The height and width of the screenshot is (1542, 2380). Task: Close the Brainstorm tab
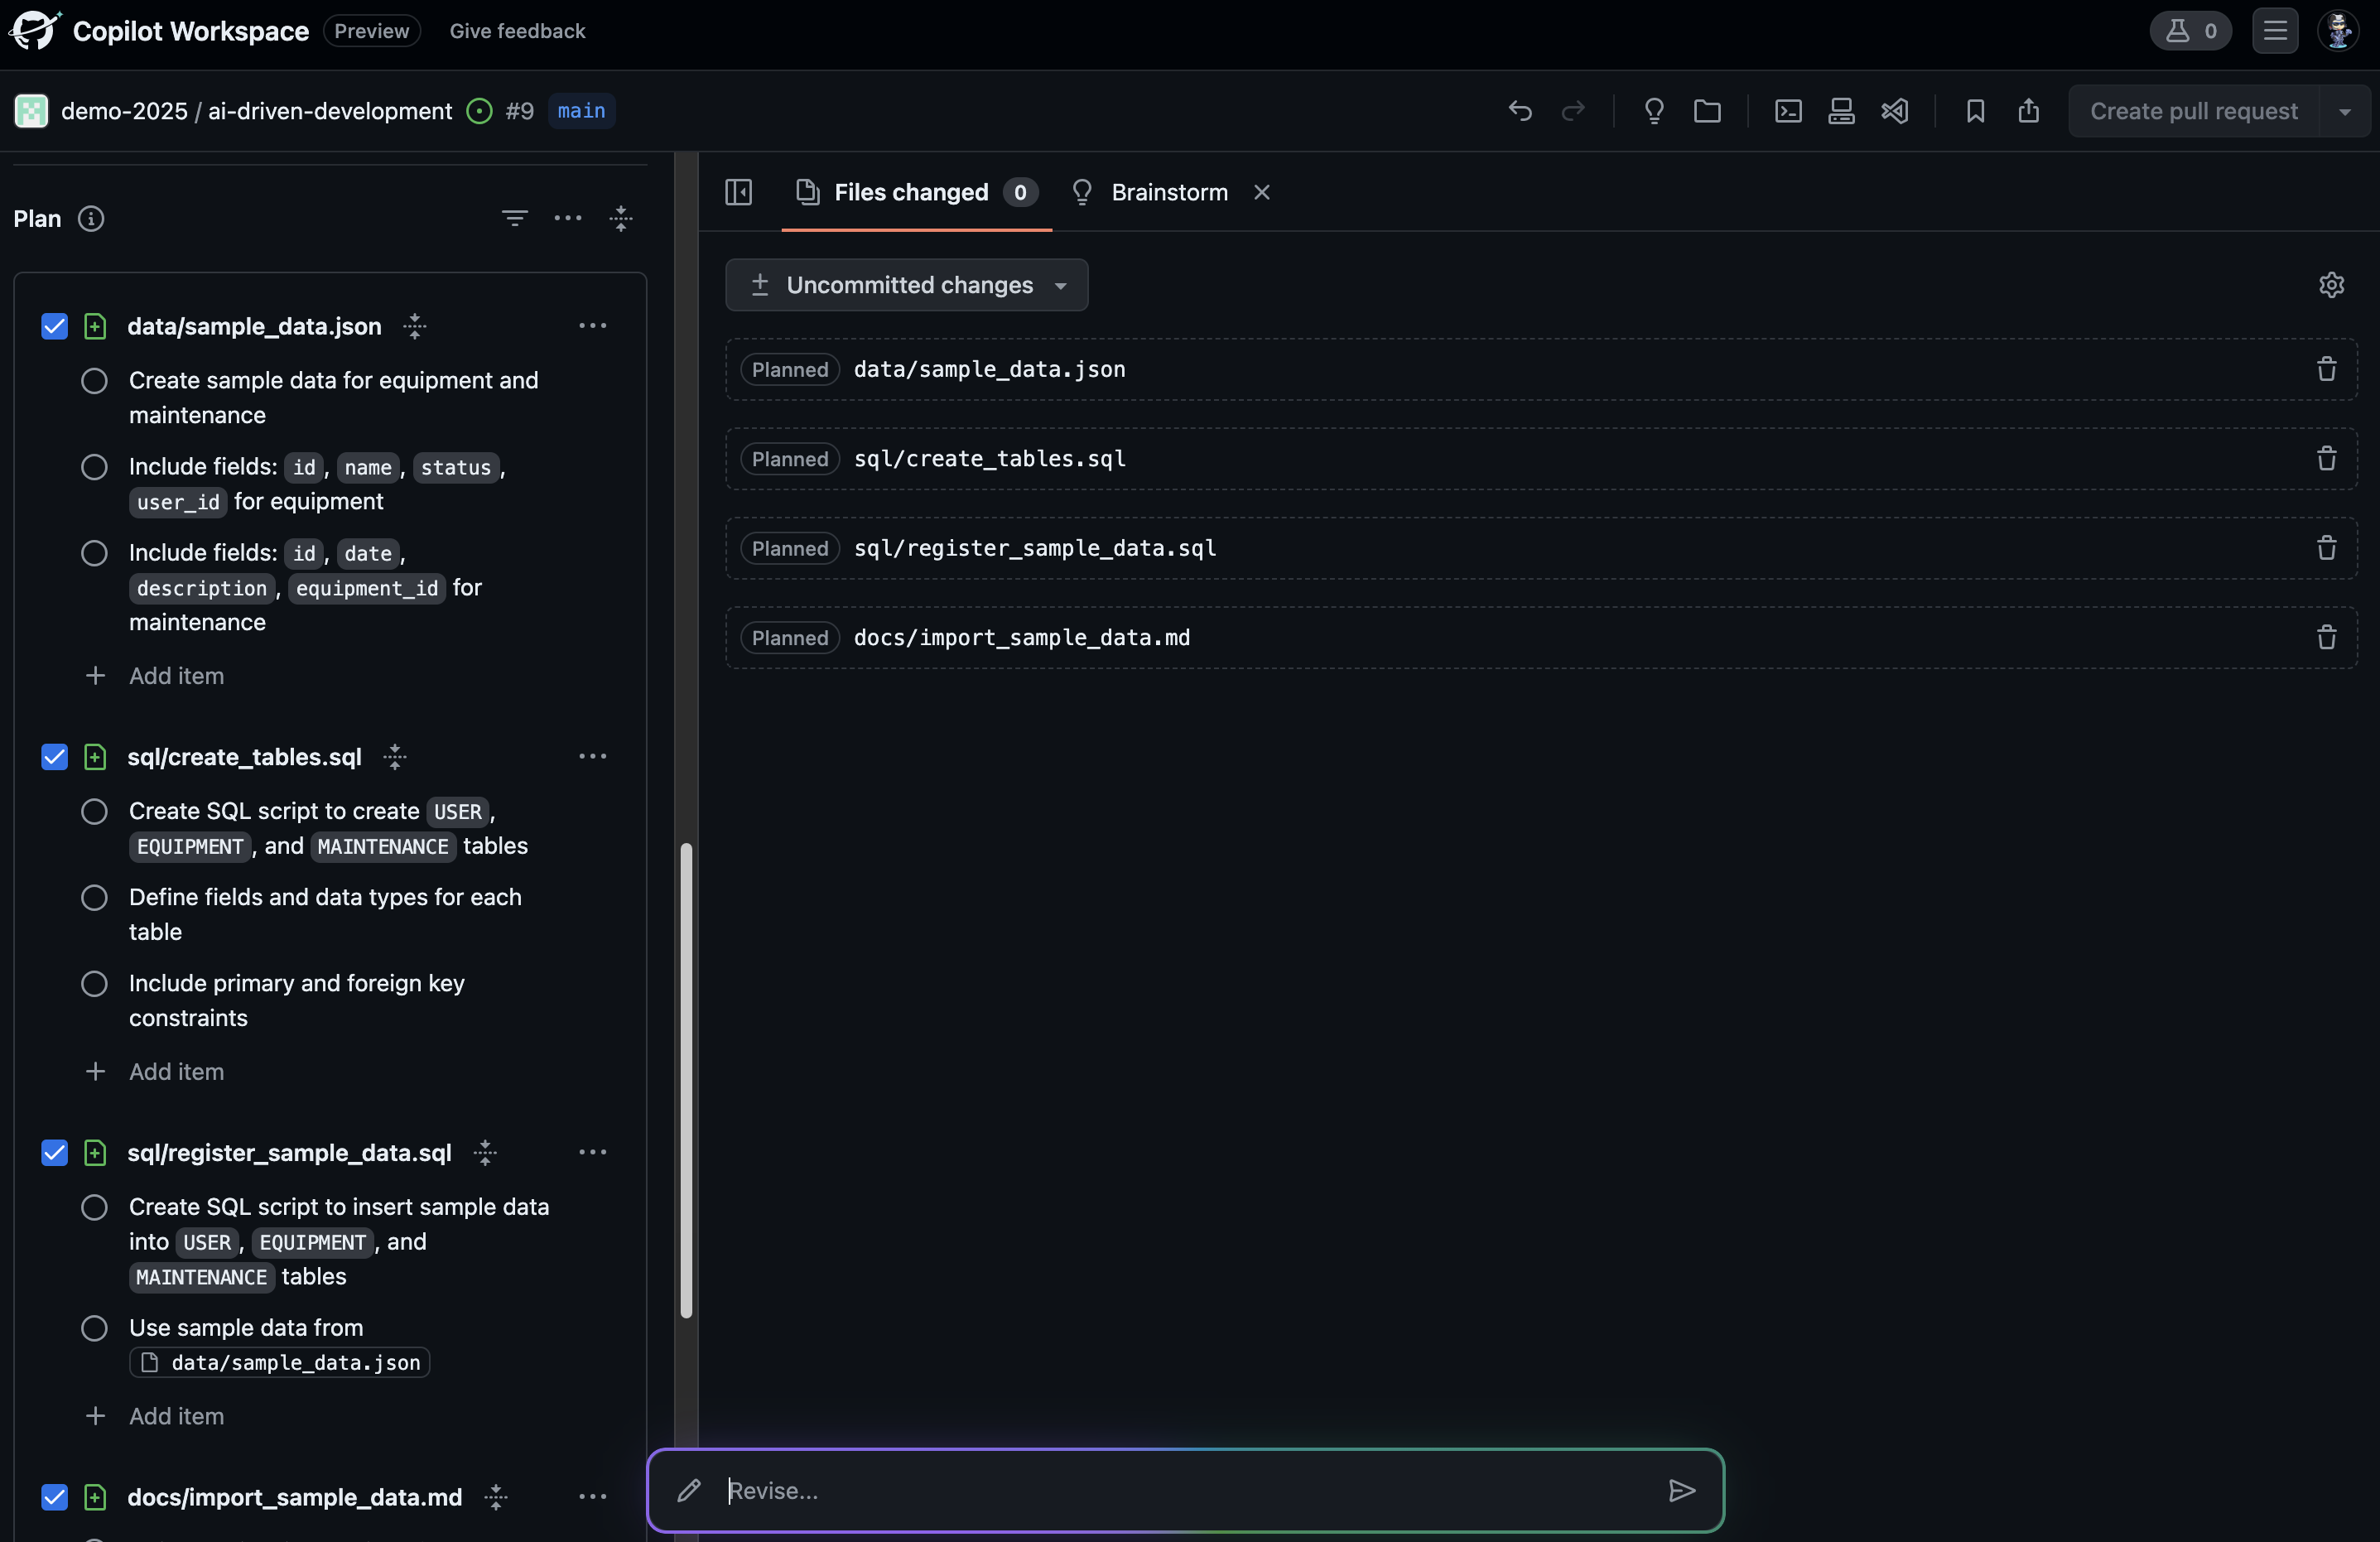pos(1262,192)
